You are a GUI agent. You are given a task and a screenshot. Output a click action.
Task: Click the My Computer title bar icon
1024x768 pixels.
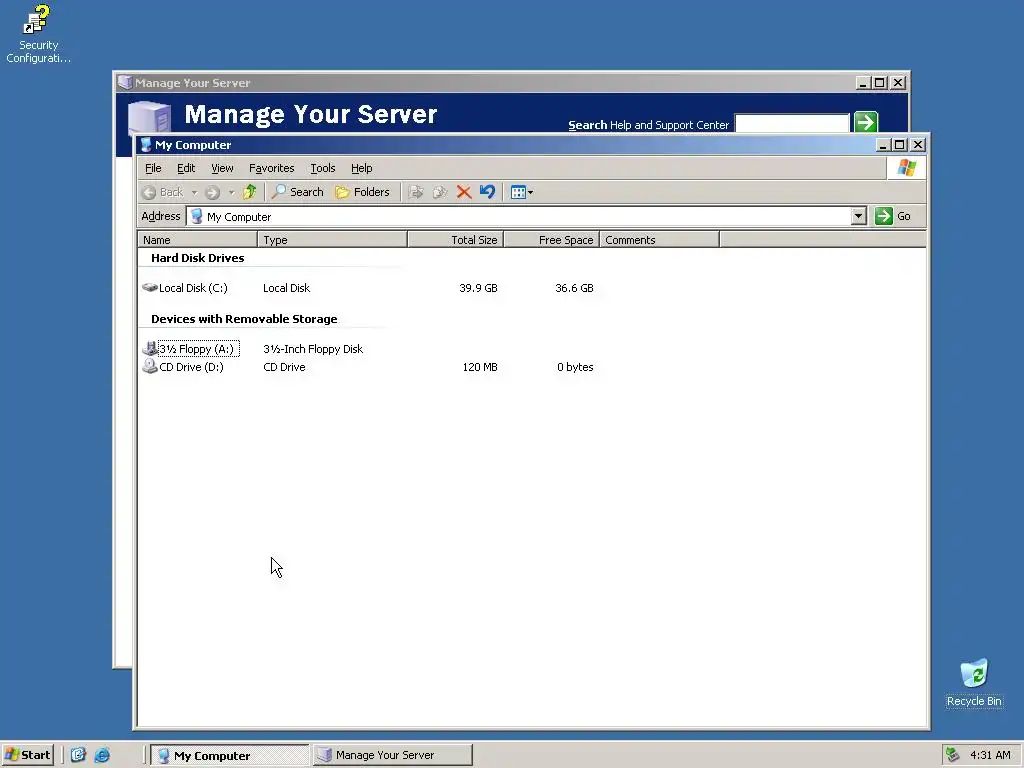[x=146, y=145]
